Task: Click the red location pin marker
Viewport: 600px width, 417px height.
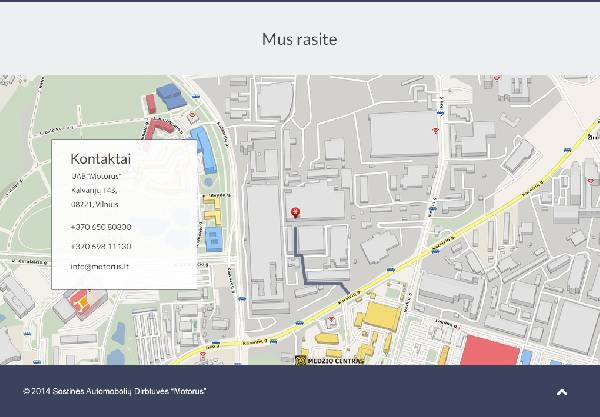Action: point(295,212)
